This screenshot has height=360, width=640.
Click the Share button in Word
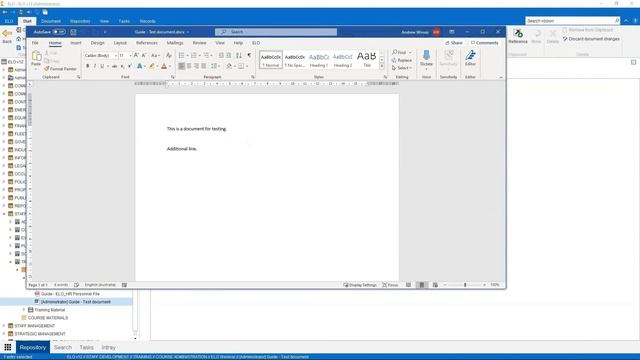(x=454, y=43)
